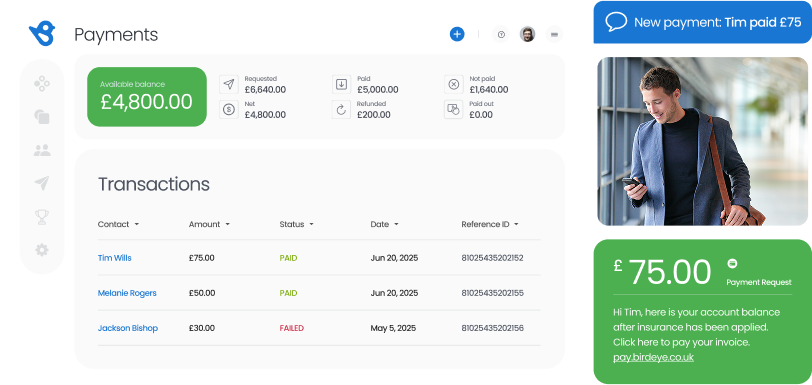The width and height of the screenshot is (812, 385).
Task: Click the blue plus add button
Action: 457,35
